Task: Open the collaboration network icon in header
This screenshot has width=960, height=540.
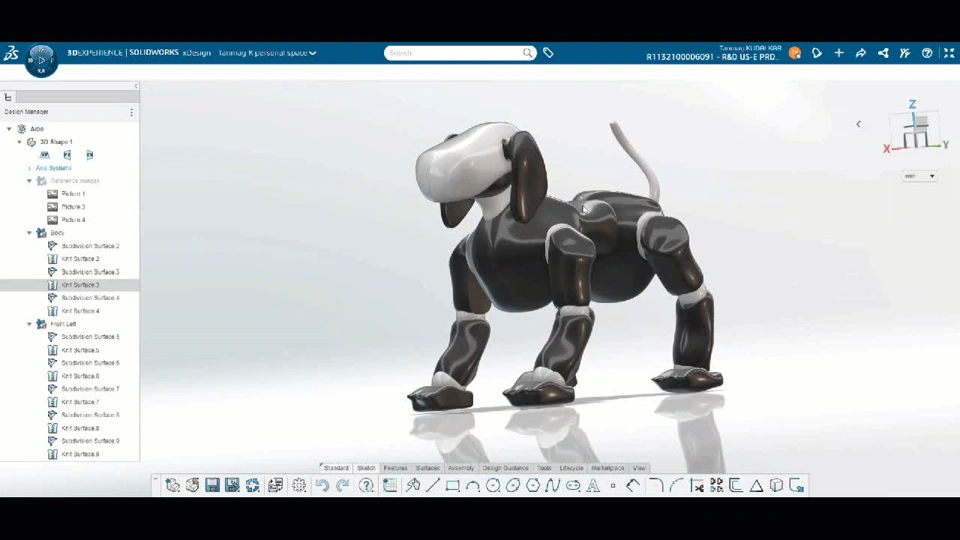Action: 883,53
